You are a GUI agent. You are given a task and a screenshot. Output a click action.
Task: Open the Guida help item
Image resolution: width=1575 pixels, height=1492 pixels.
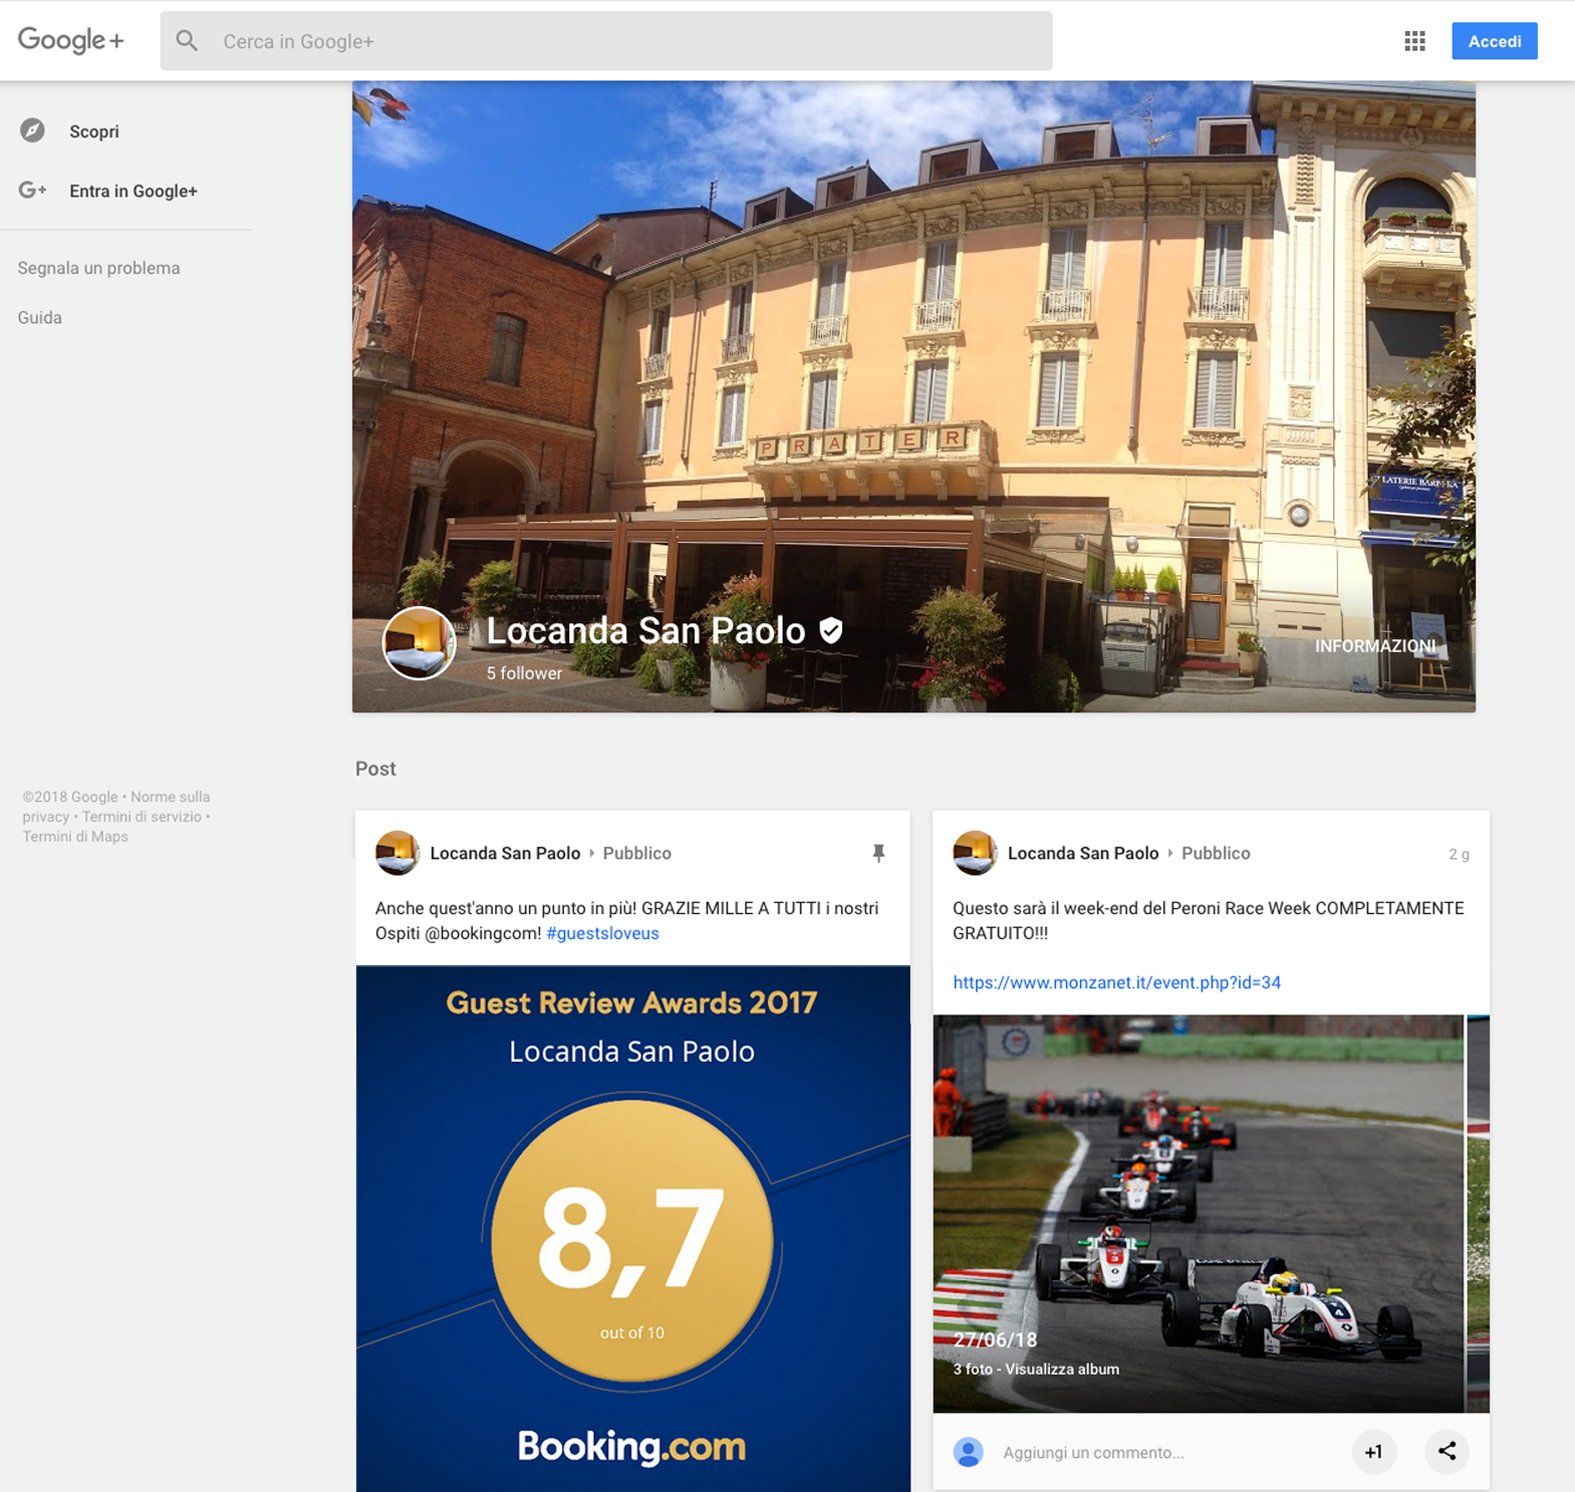point(40,317)
